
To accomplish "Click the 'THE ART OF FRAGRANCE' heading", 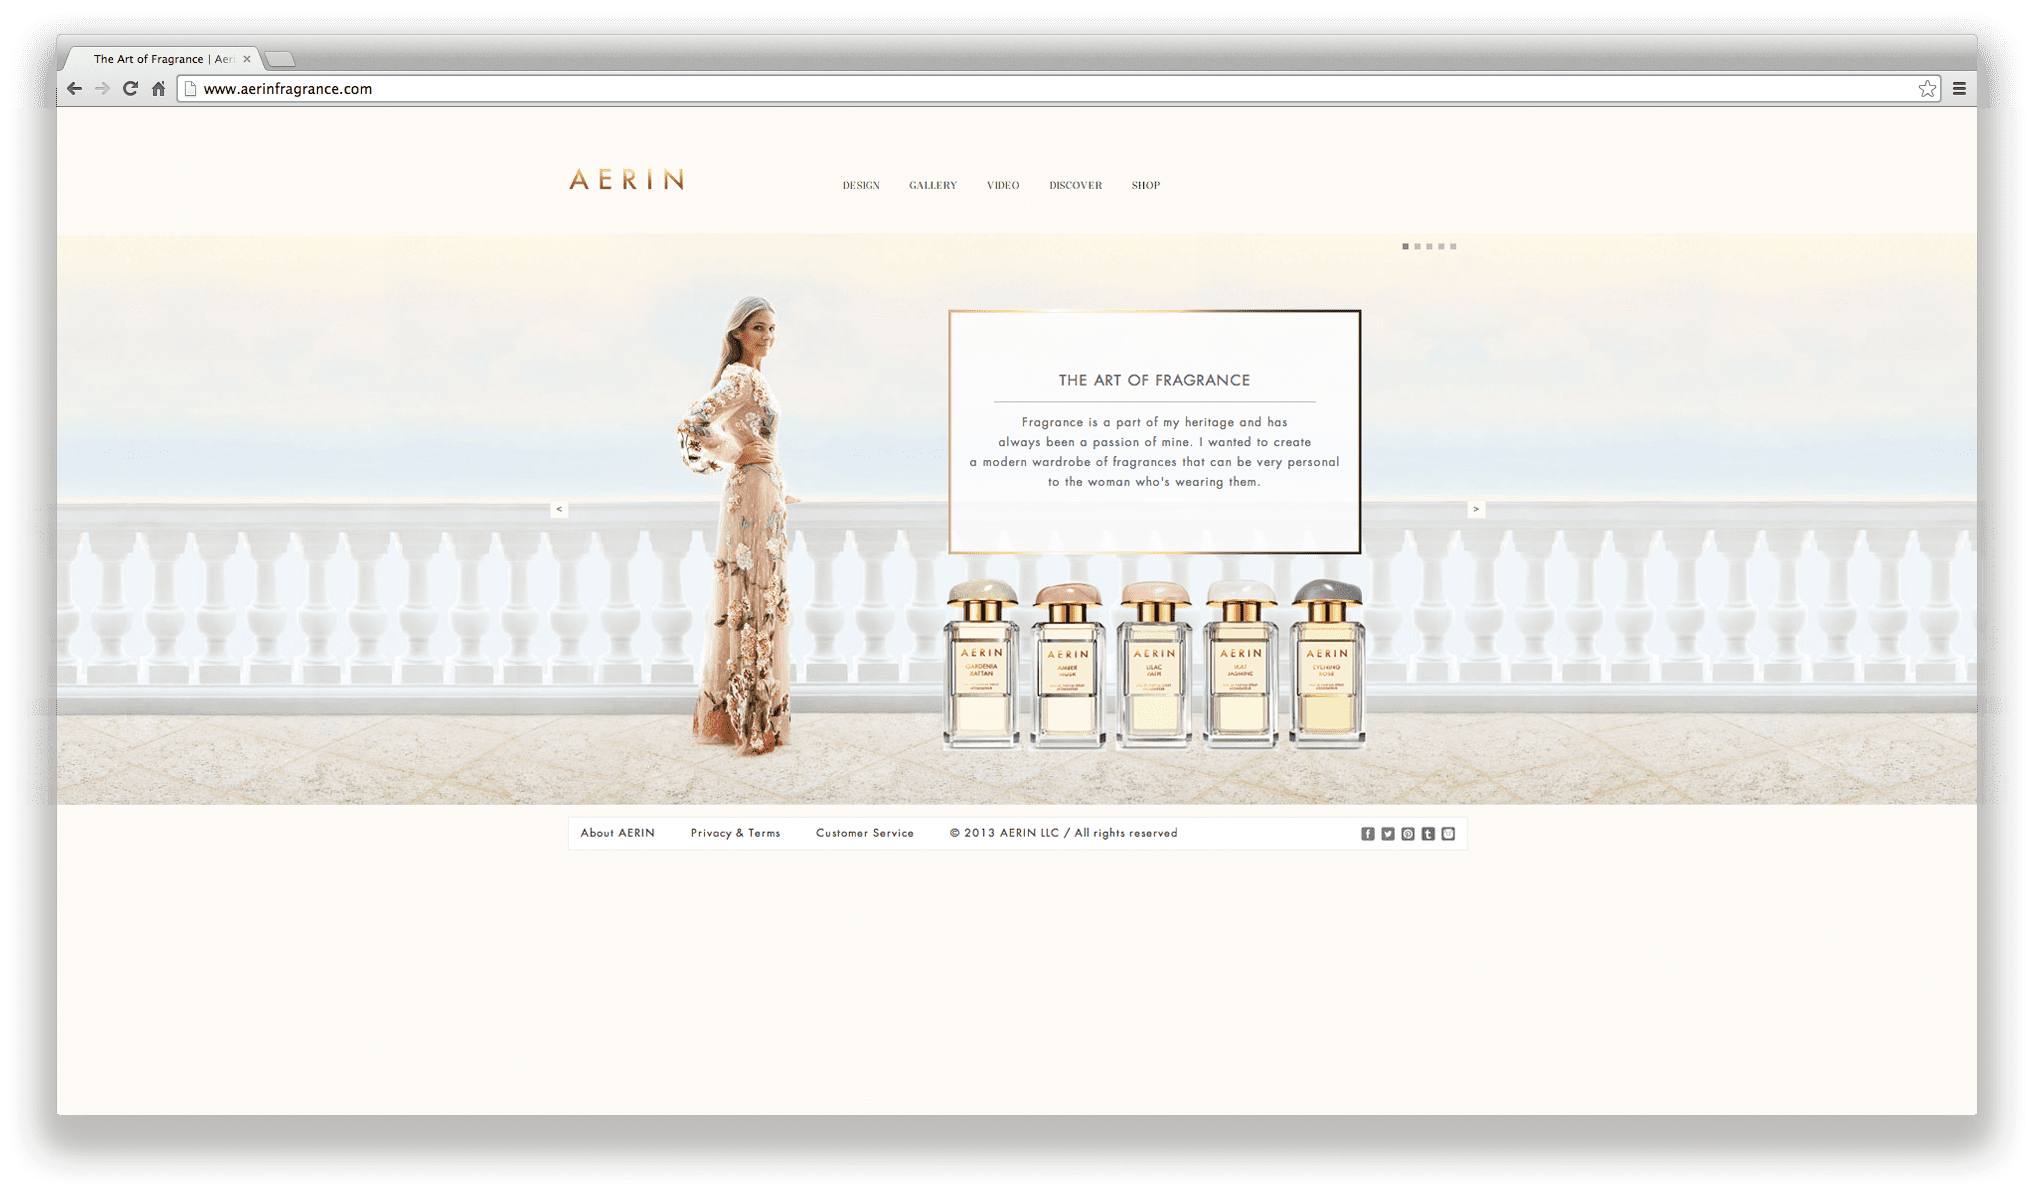I will 1154,380.
